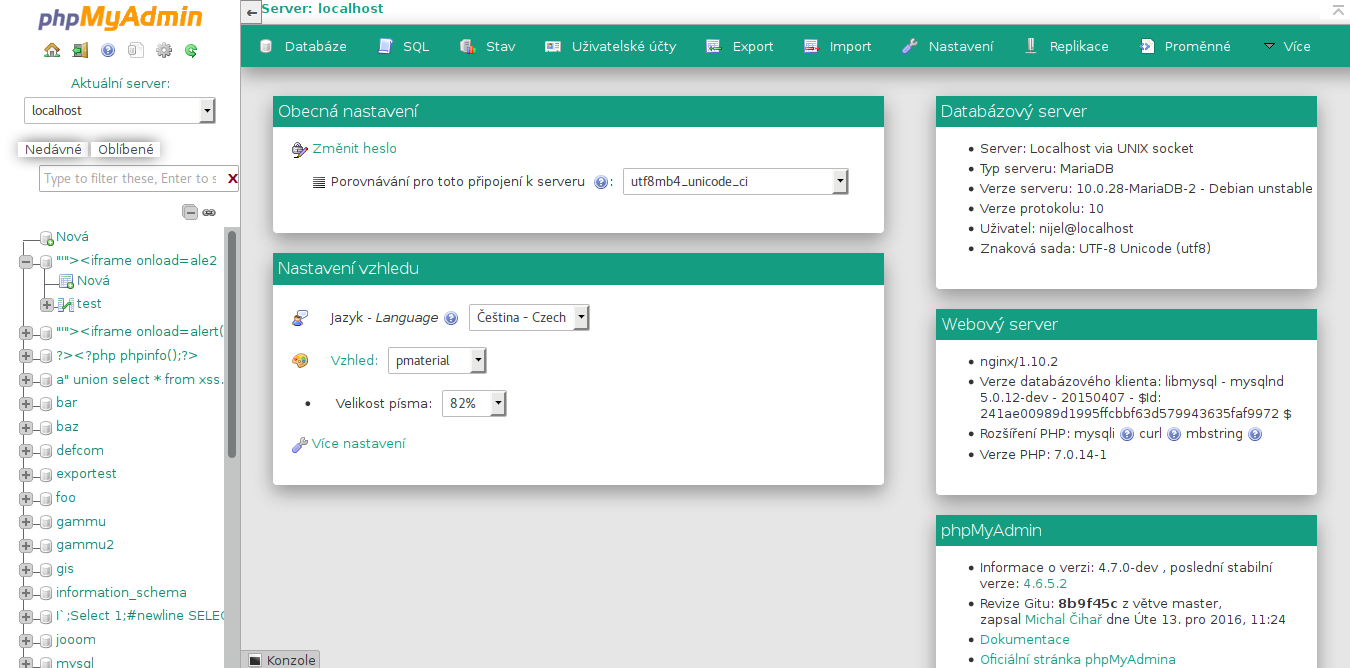Click the Změnit heslo link
Screen dimensions: 1350x668
354,149
